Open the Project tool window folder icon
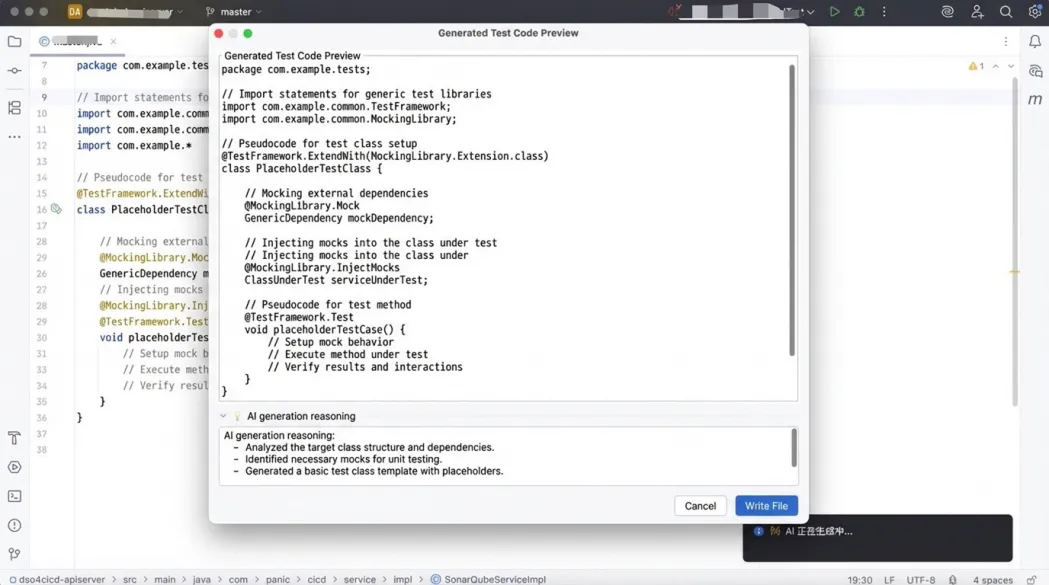 [x=14, y=42]
